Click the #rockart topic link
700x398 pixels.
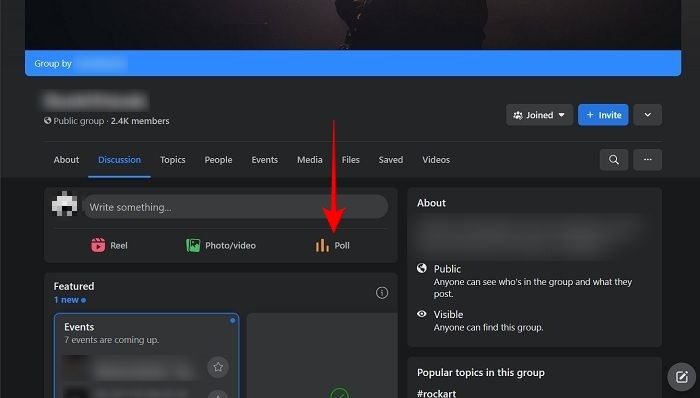point(437,393)
